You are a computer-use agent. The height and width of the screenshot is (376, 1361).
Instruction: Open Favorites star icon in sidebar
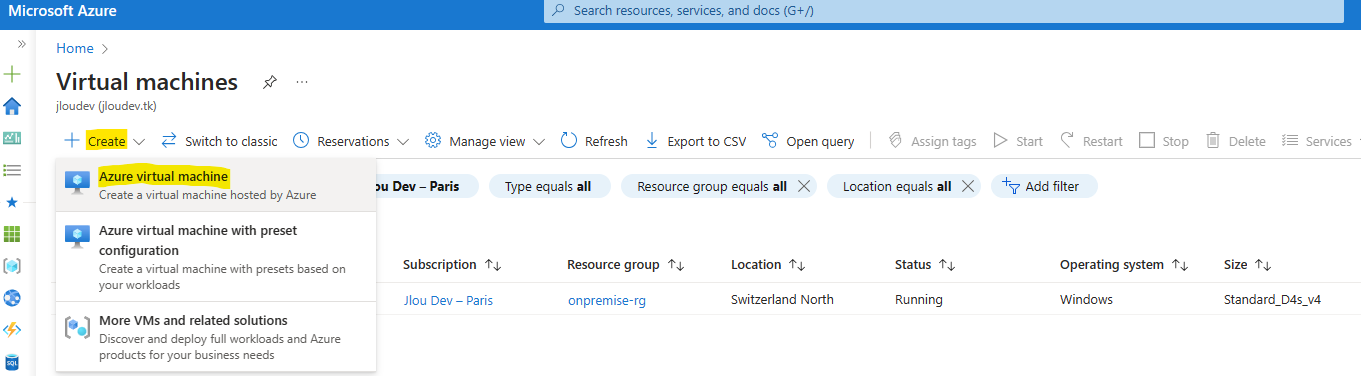pyautogui.click(x=12, y=202)
